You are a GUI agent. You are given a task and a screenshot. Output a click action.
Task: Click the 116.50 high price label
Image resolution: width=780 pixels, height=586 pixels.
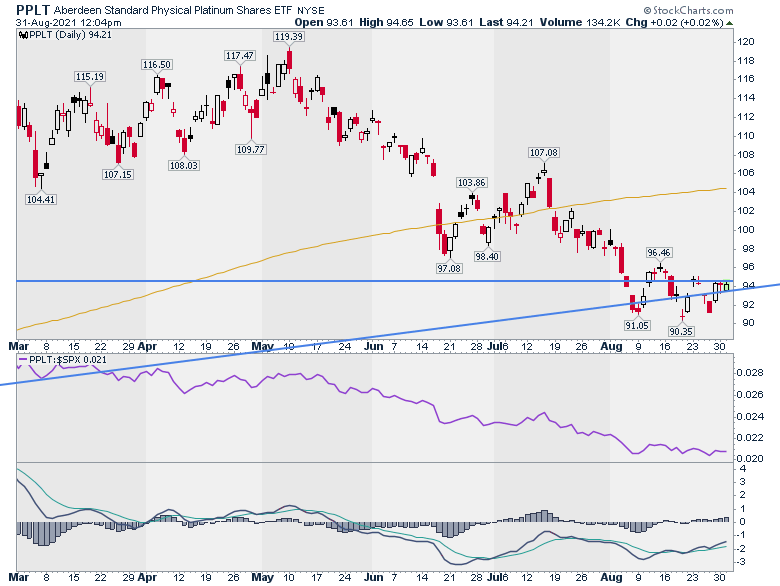tap(157, 65)
